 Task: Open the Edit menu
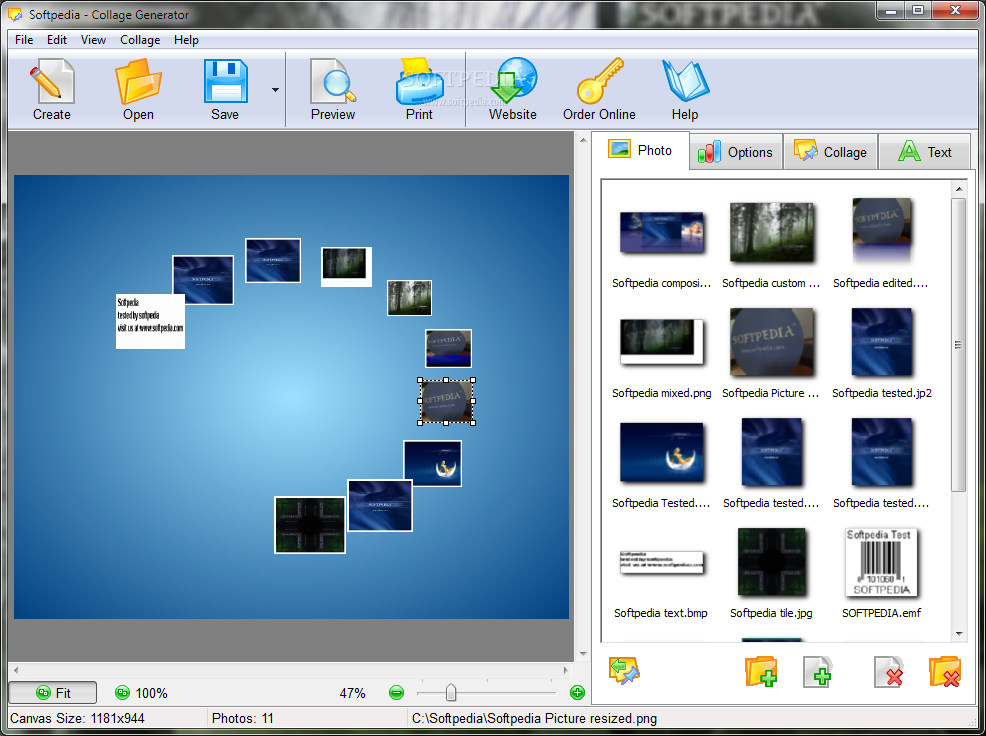[x=57, y=40]
